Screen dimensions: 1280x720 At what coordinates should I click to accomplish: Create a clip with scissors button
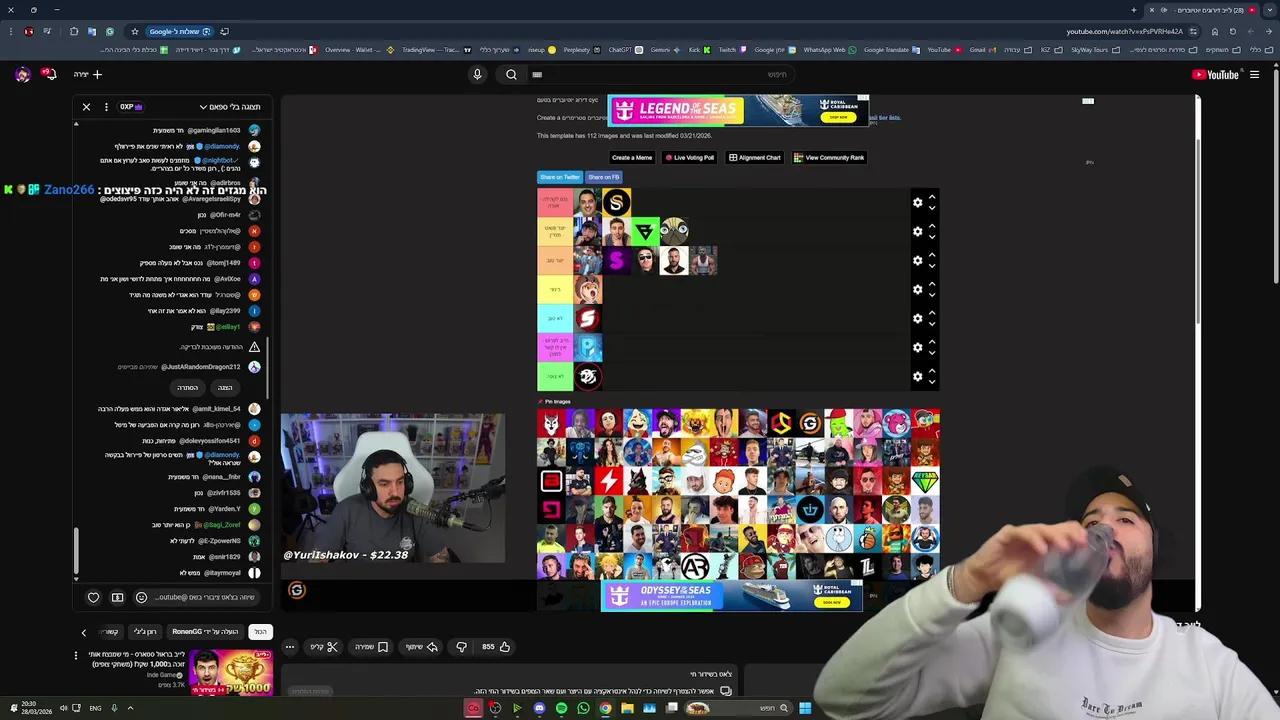point(325,647)
